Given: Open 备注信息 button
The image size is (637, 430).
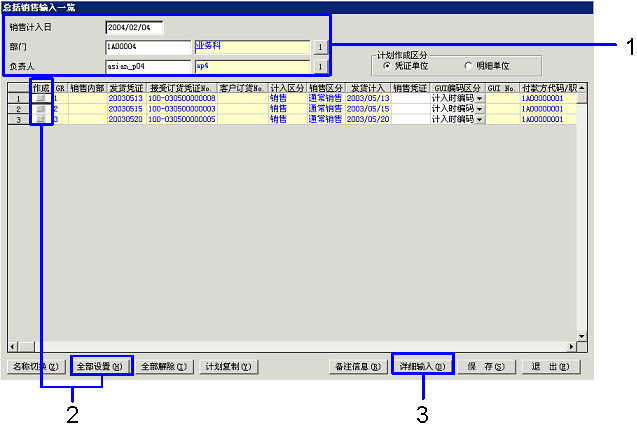Looking at the screenshot, I should (x=358, y=367).
